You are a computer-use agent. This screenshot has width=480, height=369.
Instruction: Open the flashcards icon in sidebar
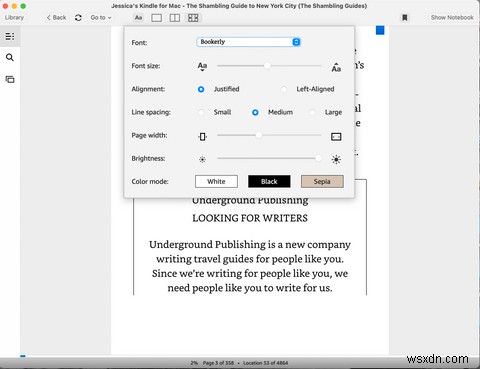(10, 79)
